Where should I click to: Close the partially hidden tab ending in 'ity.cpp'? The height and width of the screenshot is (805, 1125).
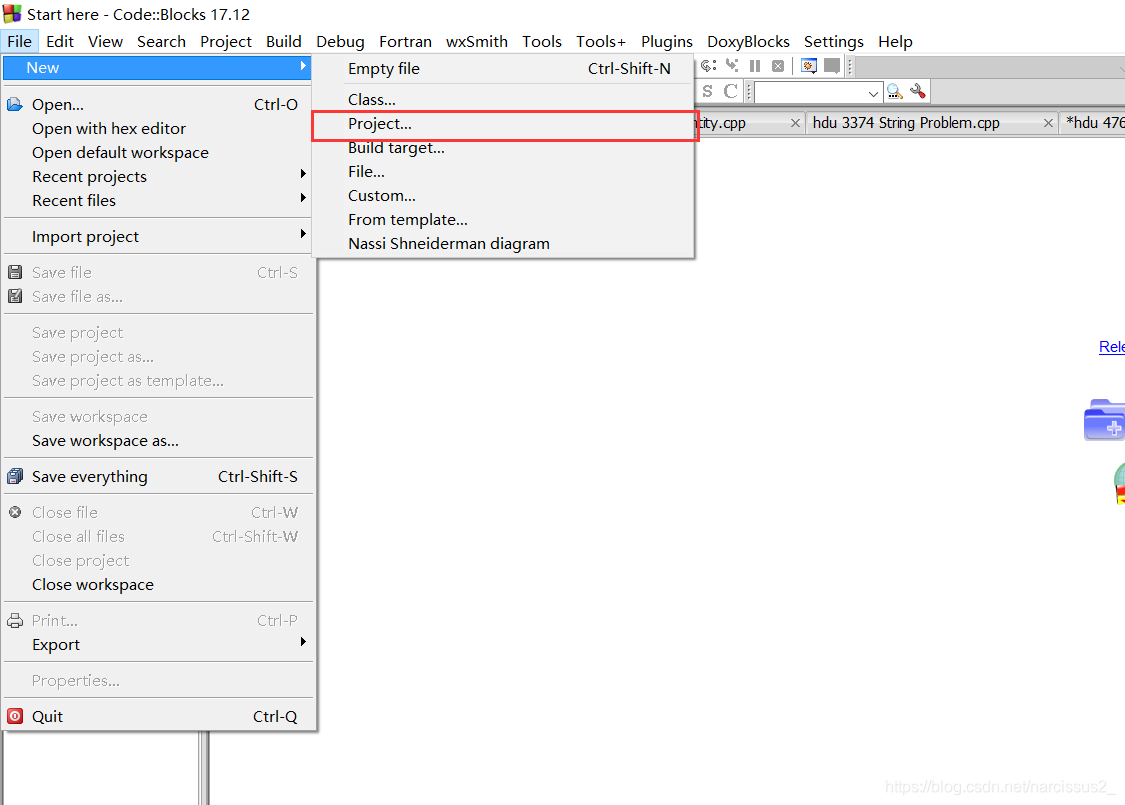(x=795, y=123)
